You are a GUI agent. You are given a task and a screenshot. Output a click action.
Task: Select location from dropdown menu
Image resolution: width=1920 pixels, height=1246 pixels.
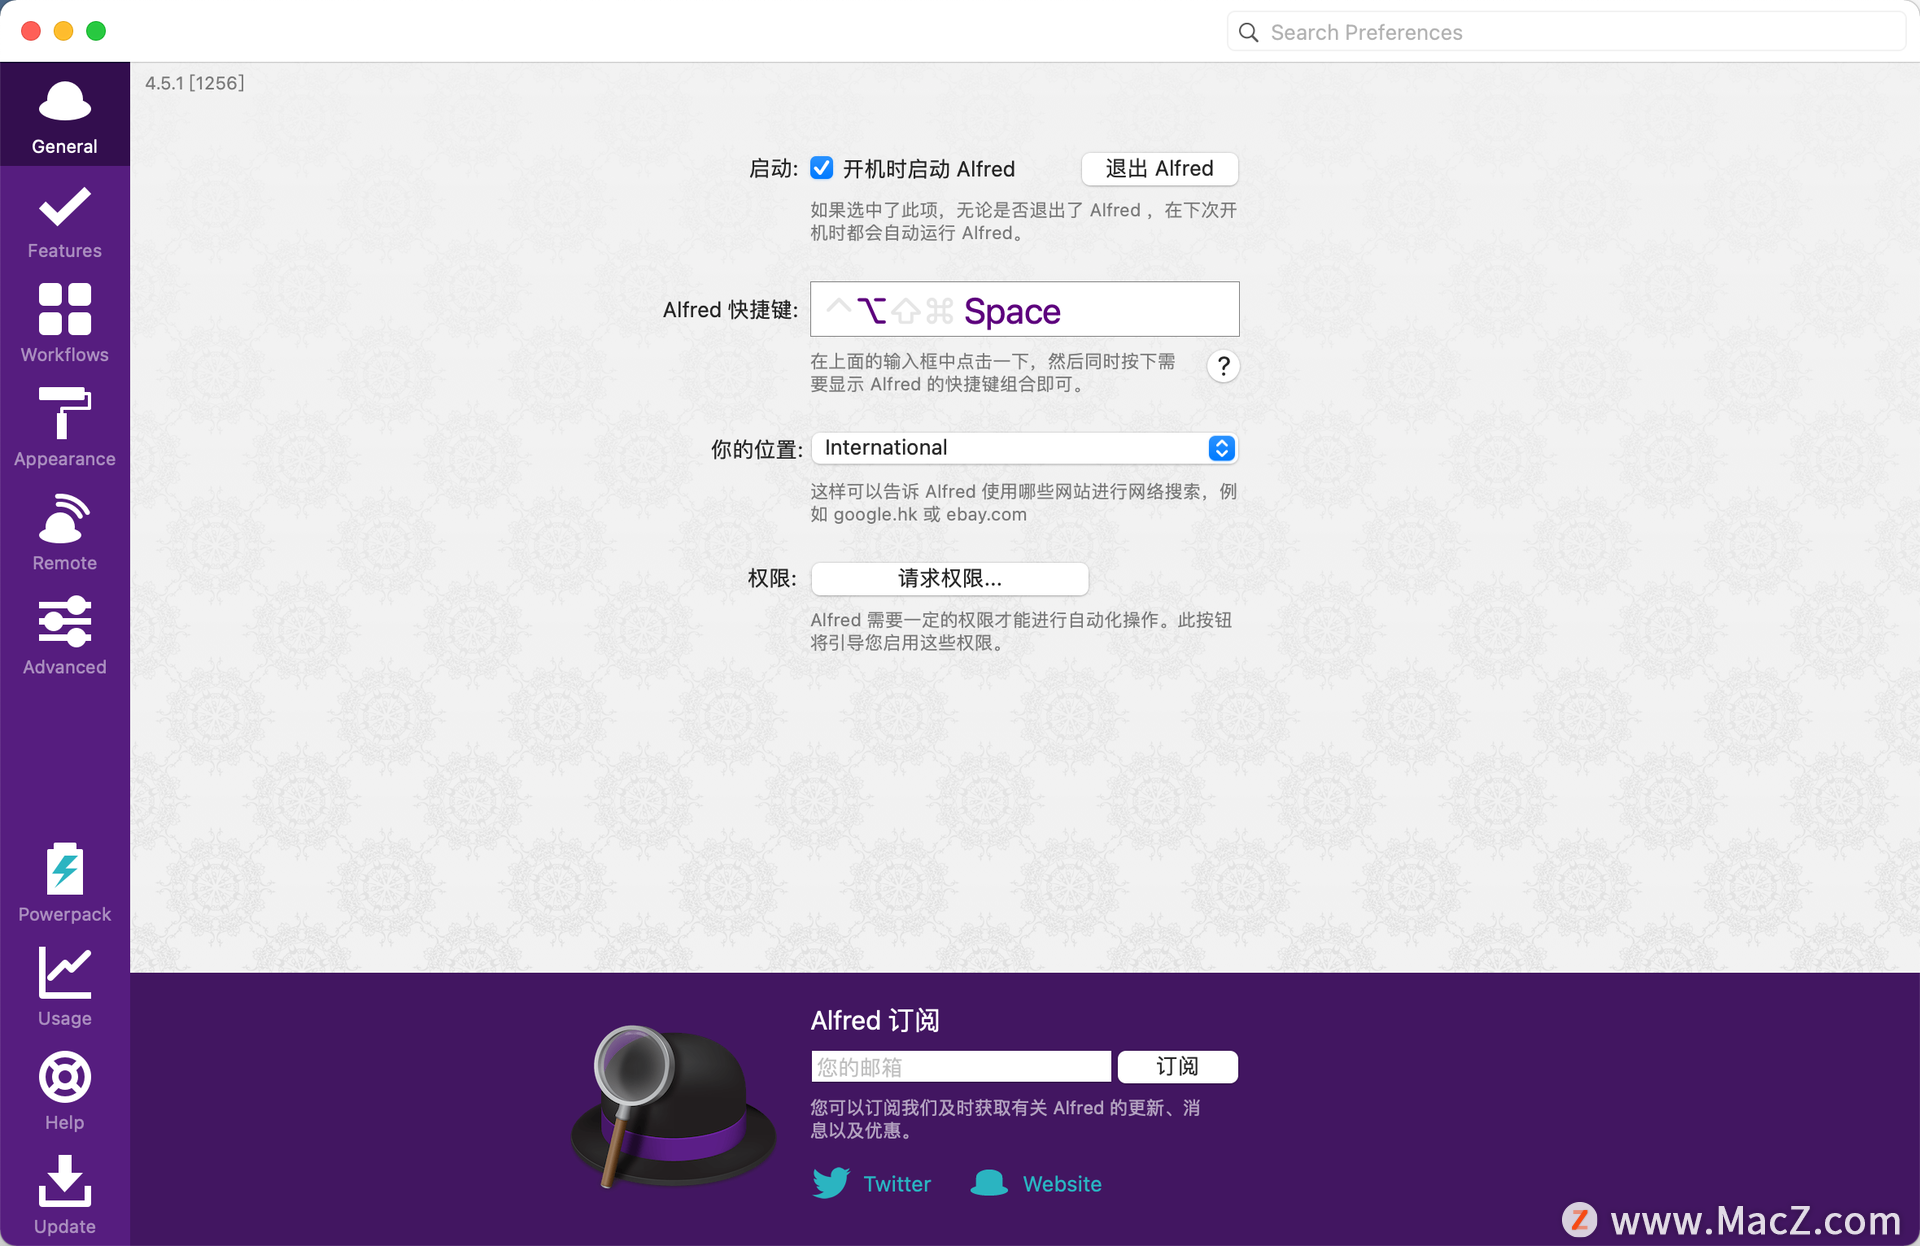click(1024, 448)
